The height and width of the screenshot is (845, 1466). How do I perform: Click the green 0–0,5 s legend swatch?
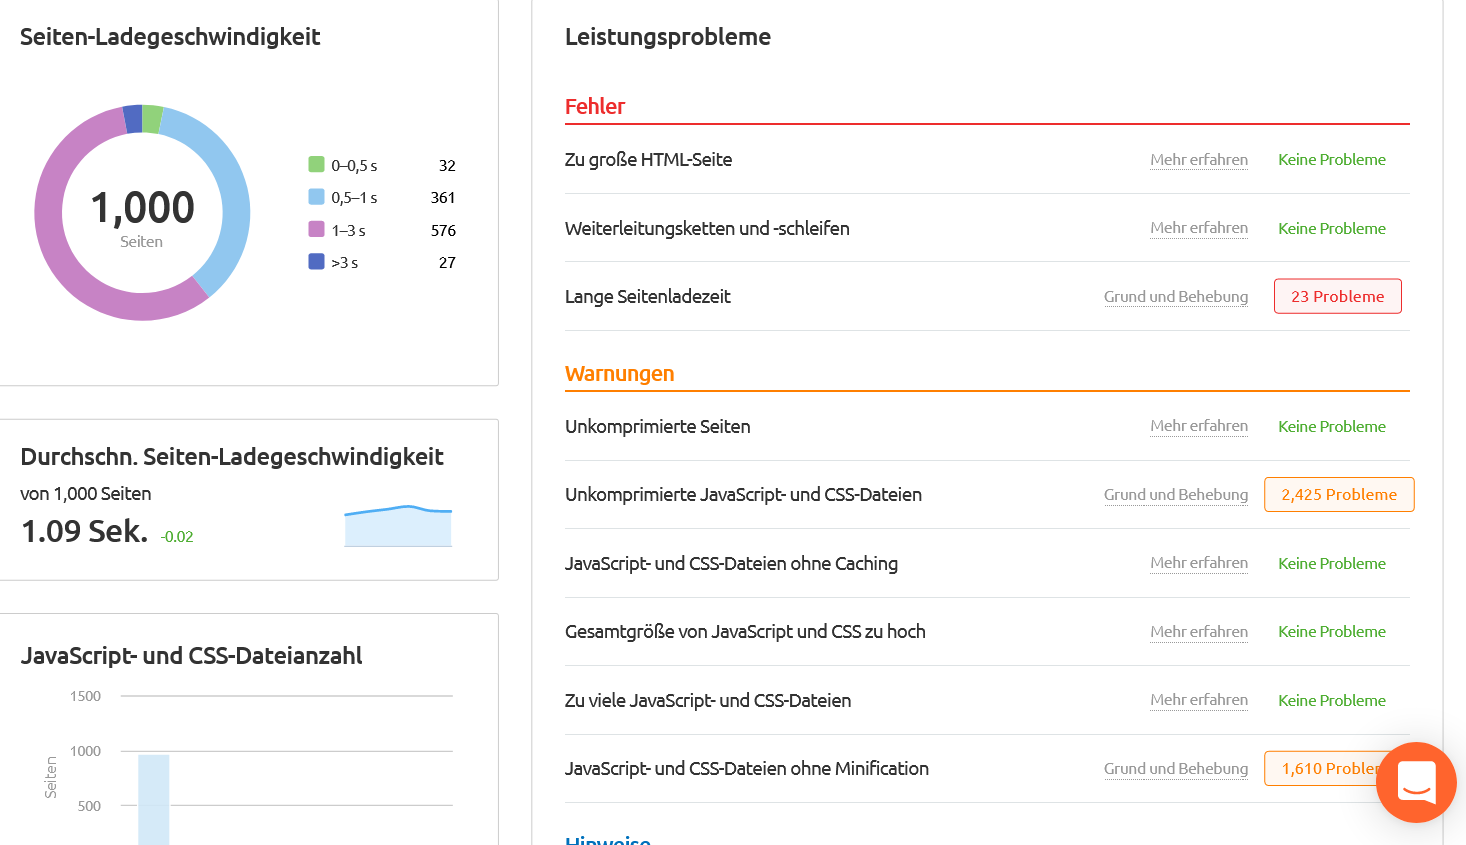coord(316,165)
